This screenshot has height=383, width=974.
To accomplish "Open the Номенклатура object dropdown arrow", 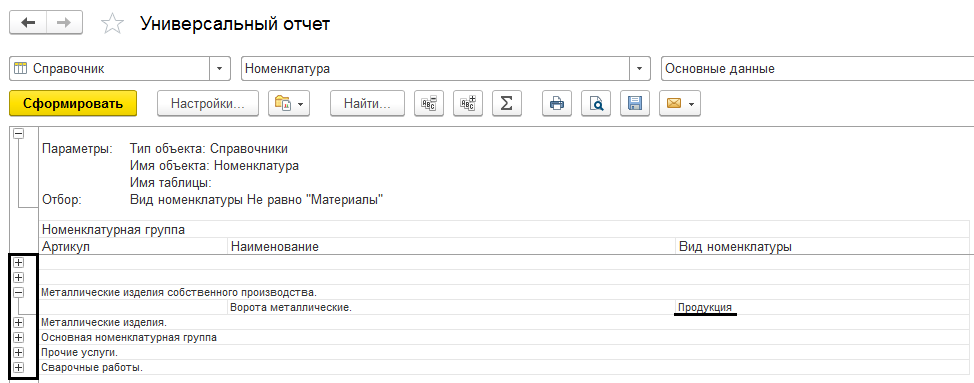I will coord(640,69).
